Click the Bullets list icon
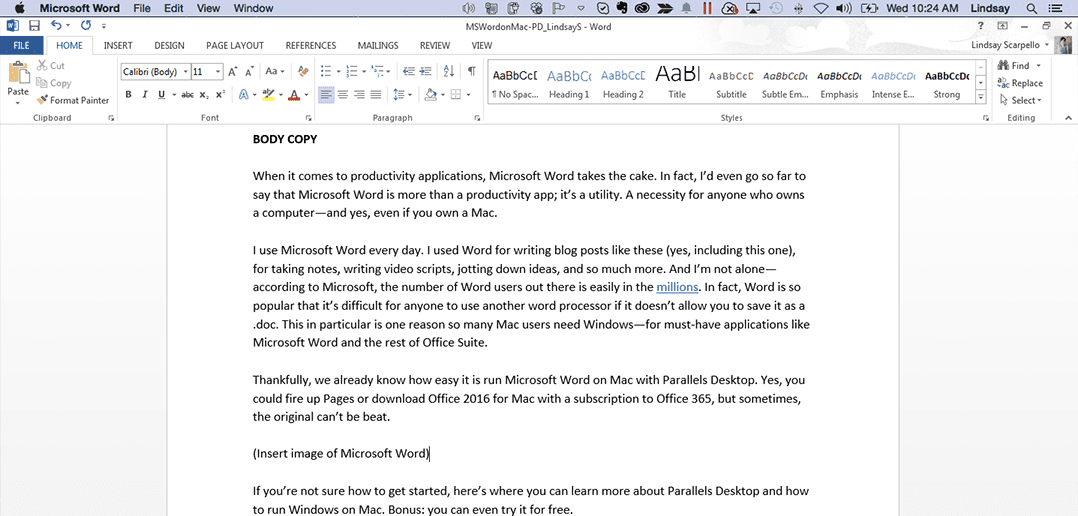The image size is (1078, 516). (x=326, y=71)
